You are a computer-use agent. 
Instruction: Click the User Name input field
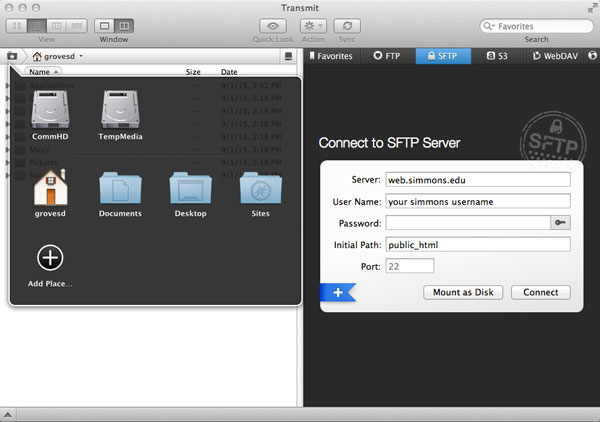click(478, 201)
